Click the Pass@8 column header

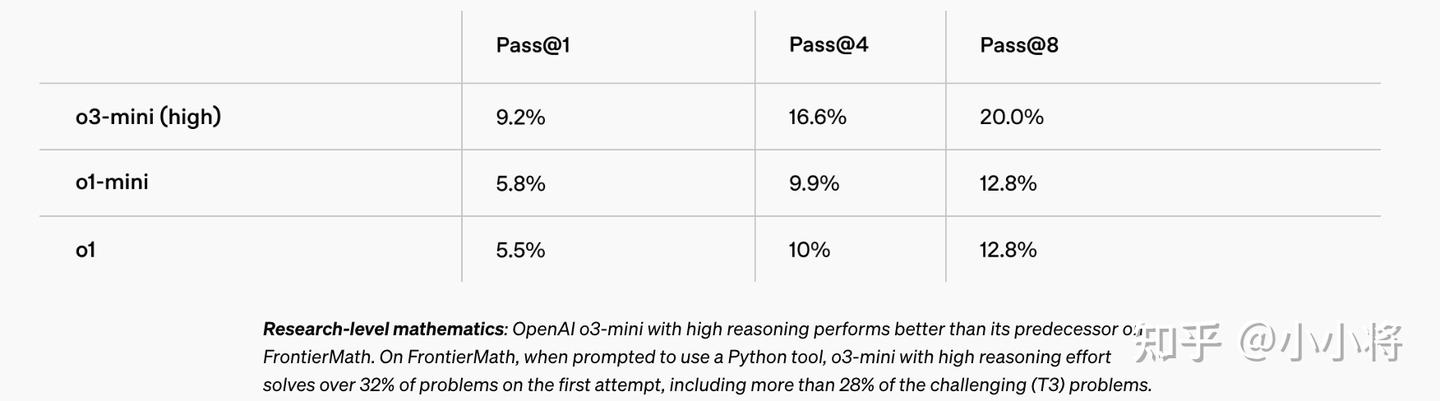(1019, 45)
